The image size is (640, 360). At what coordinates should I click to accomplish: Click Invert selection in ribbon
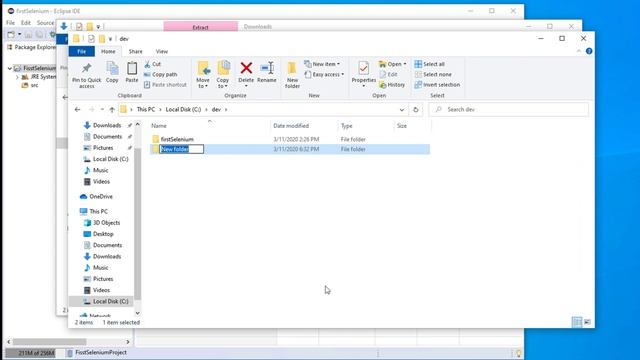[437, 85]
